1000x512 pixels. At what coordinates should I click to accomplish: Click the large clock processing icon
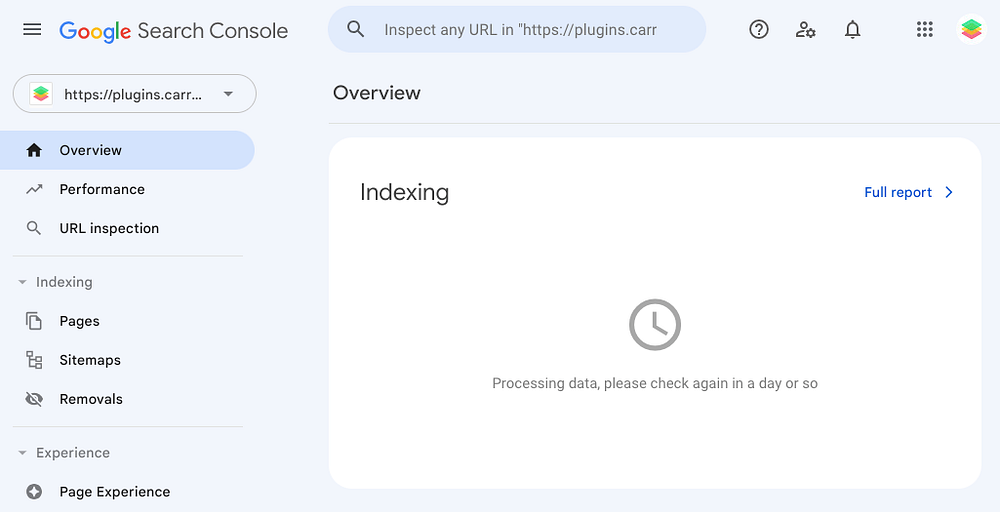pyautogui.click(x=654, y=325)
